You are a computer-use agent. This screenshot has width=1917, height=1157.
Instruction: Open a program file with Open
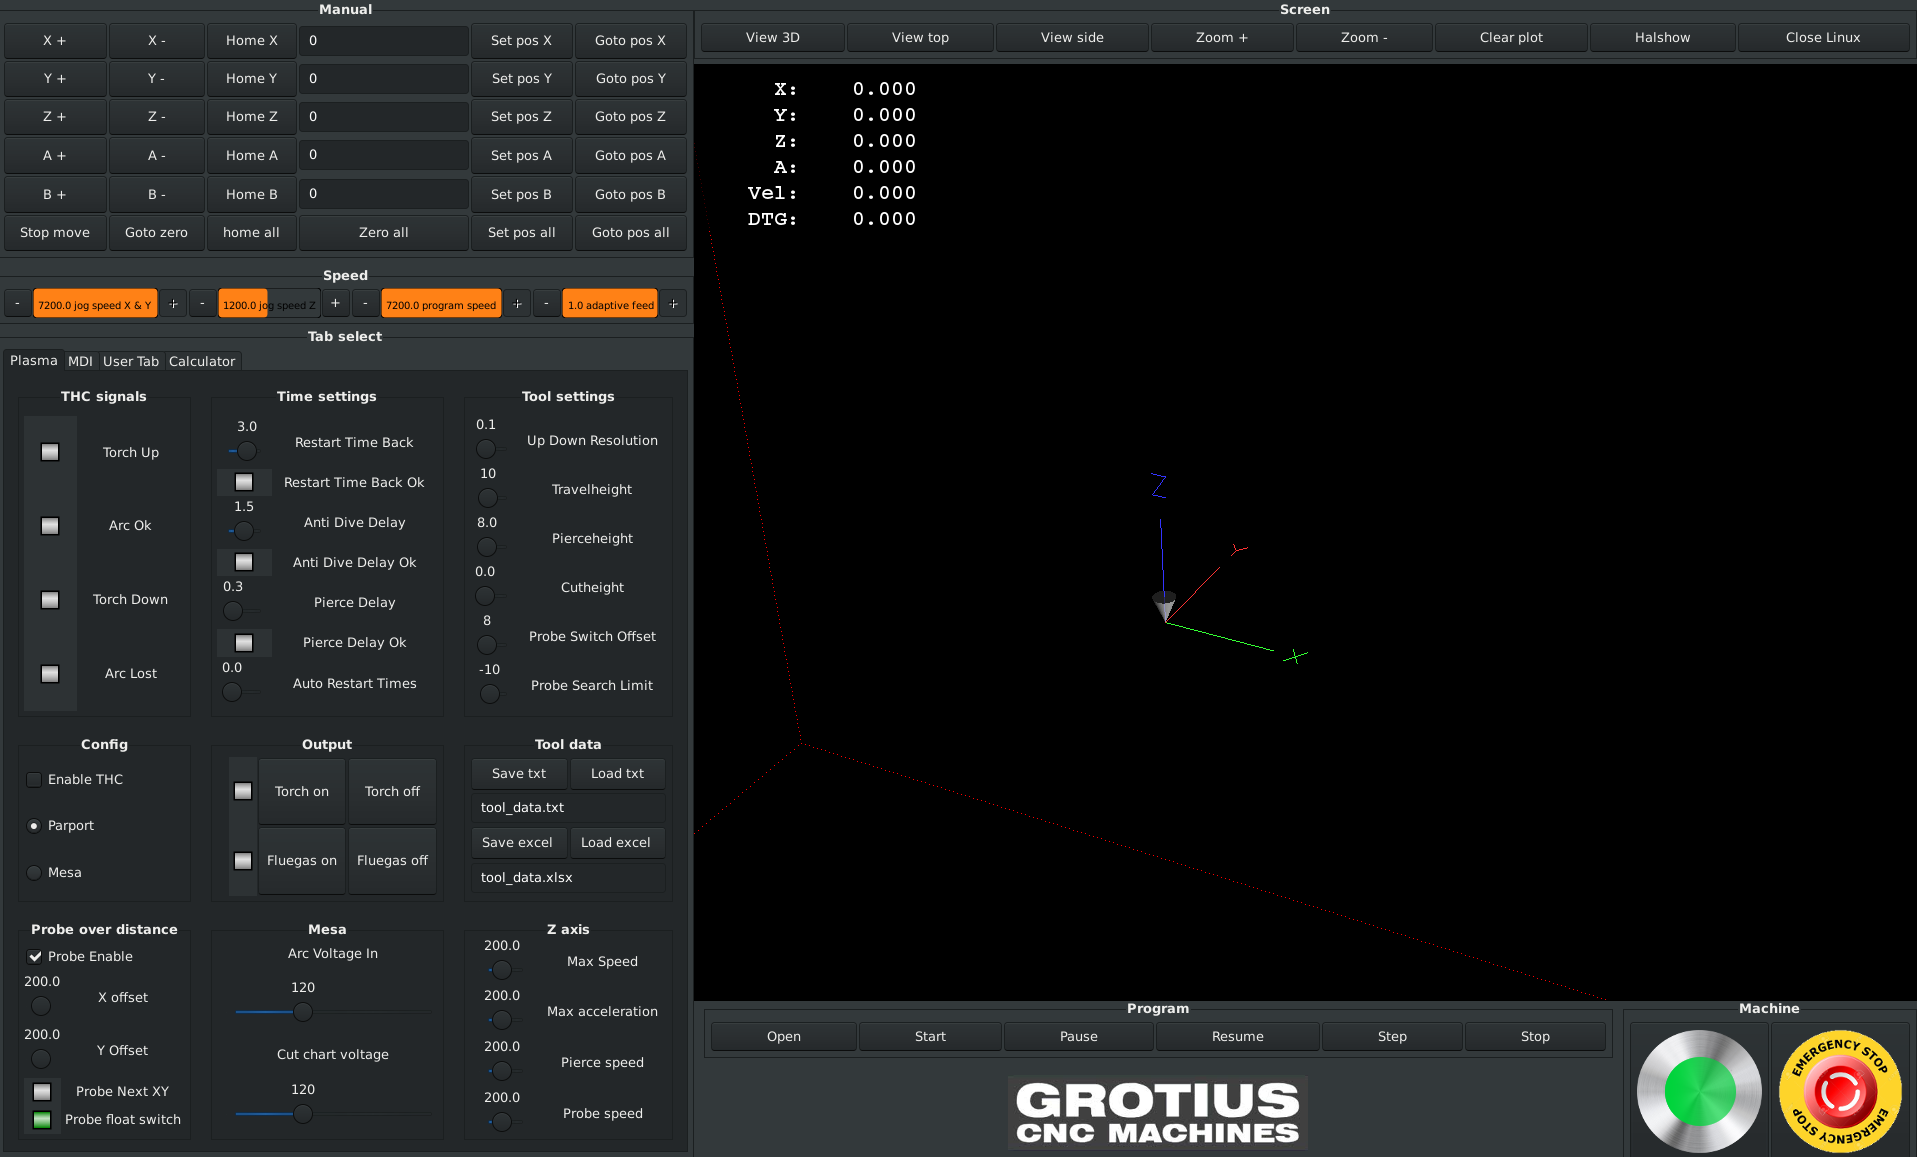click(784, 1037)
